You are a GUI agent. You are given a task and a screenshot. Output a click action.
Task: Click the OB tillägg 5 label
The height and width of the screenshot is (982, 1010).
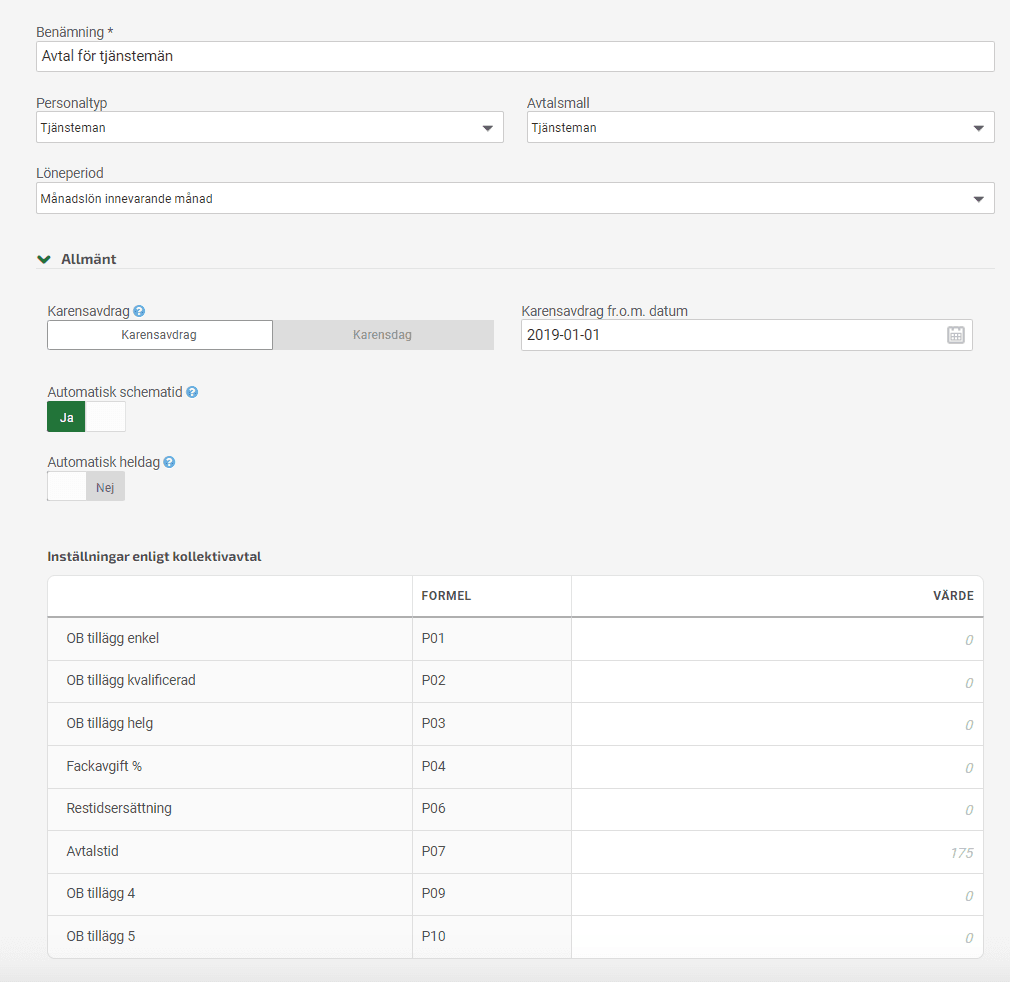pos(100,936)
